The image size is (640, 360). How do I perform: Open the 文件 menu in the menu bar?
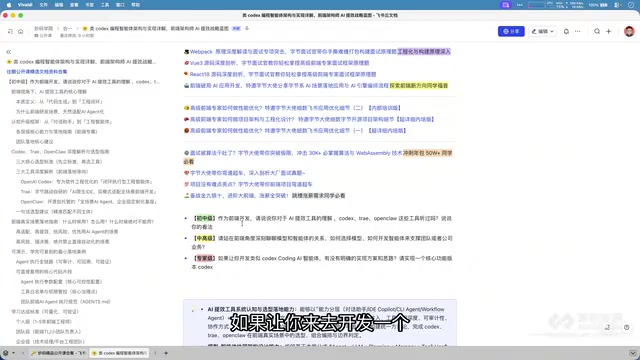coord(44,5)
